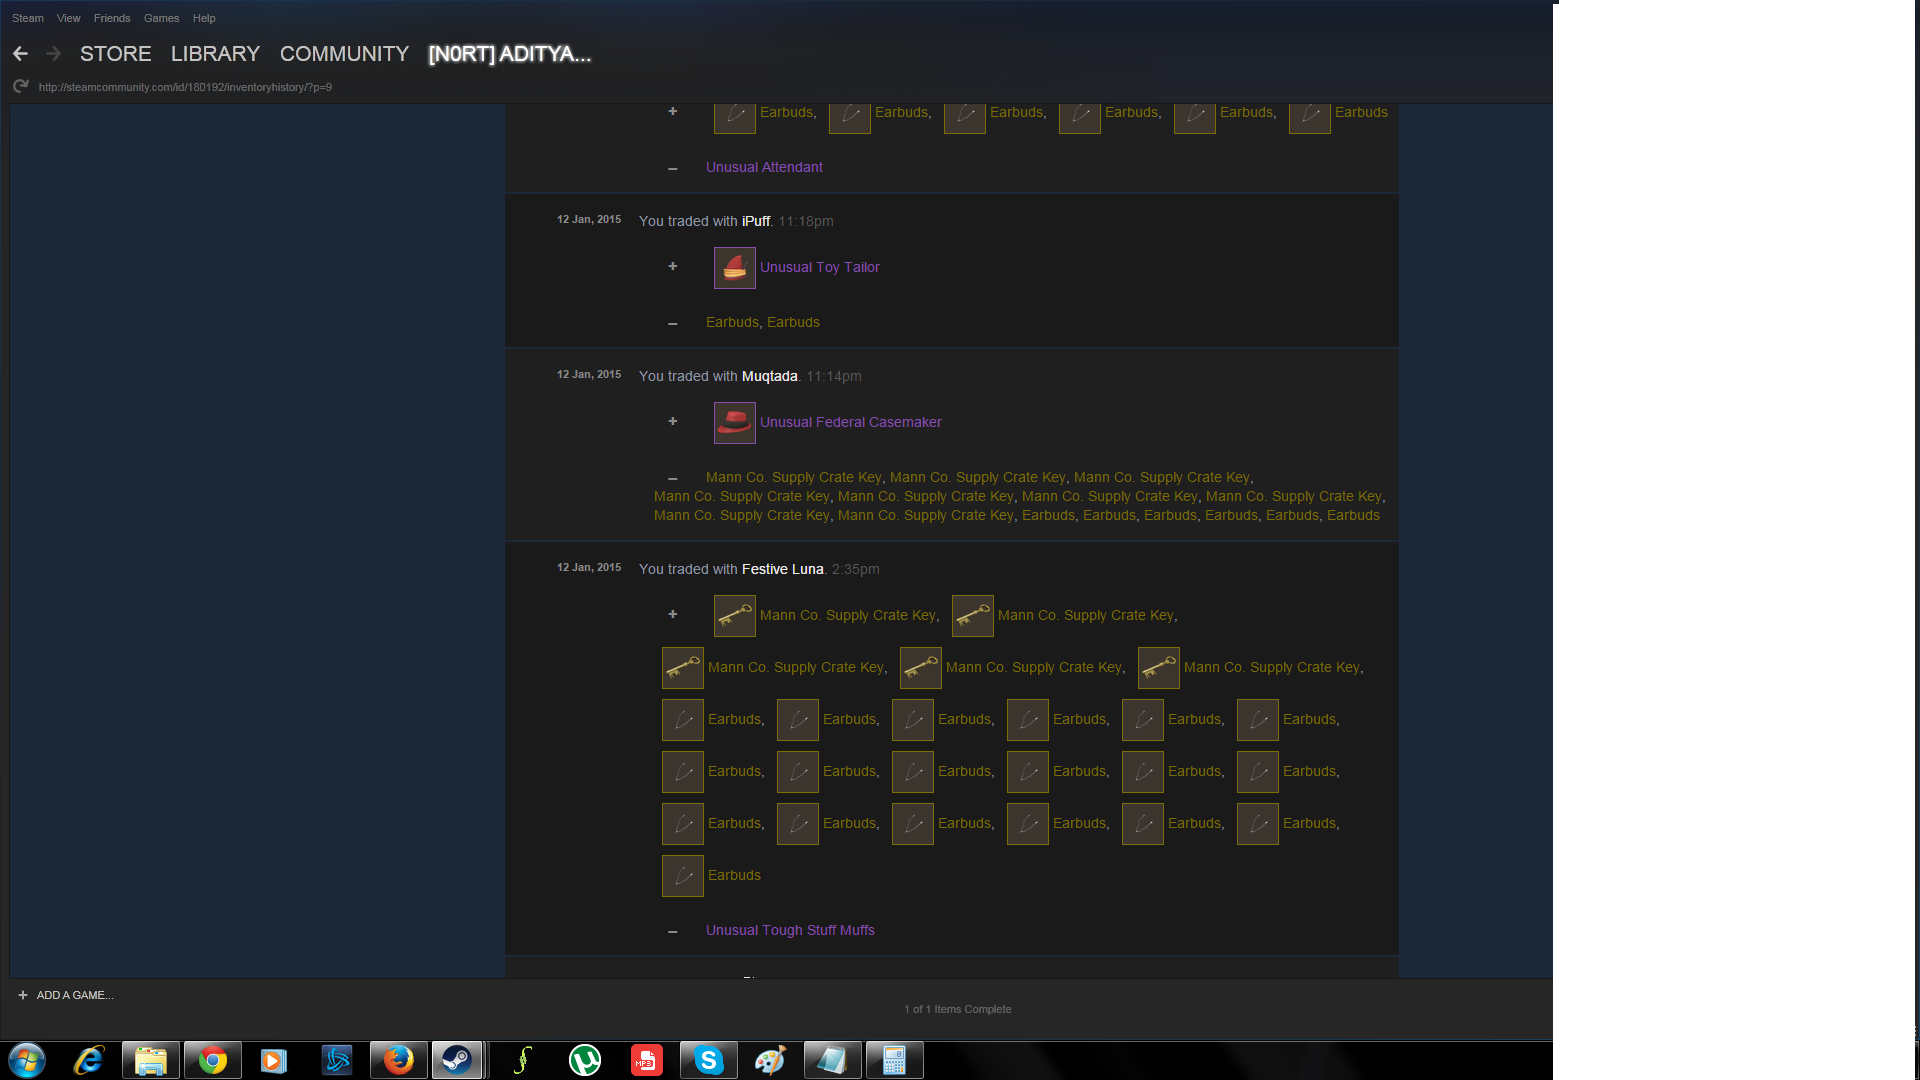1920x1080 pixels.
Task: Switch to the LIBRARY tab
Action: coord(215,54)
